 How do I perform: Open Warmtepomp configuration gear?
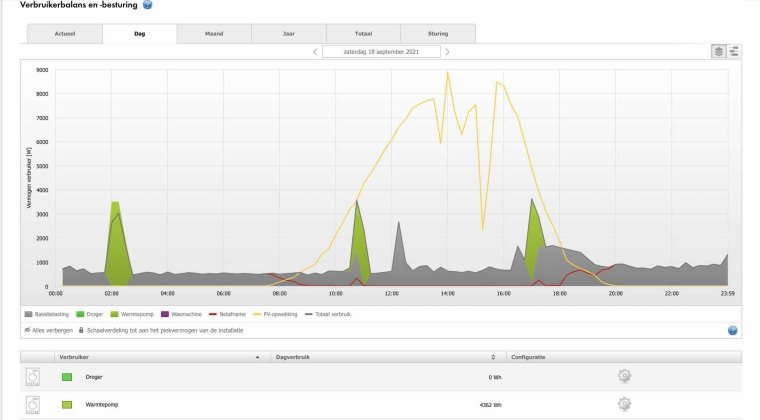click(x=624, y=404)
